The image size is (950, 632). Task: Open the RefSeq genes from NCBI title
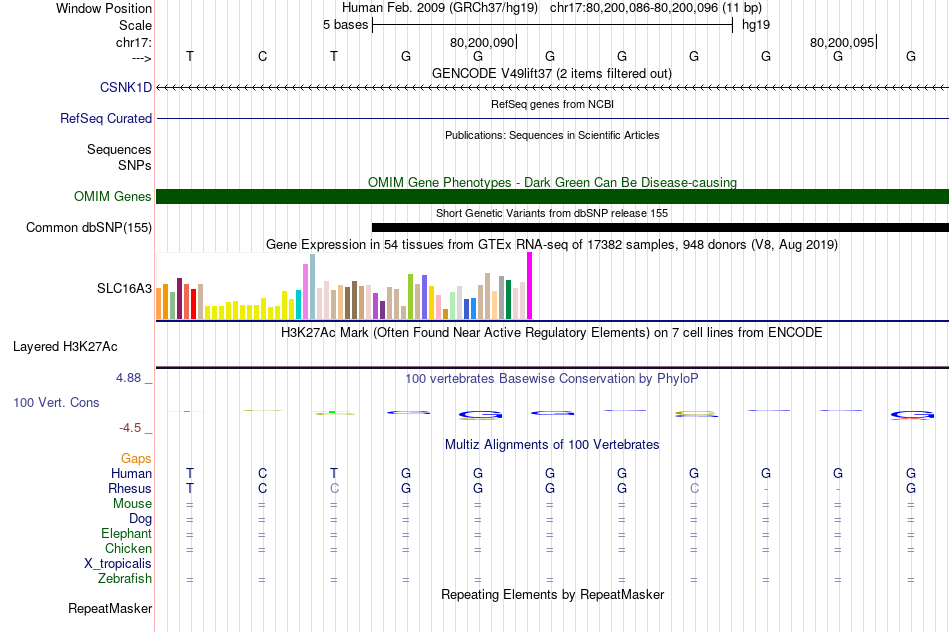553,104
